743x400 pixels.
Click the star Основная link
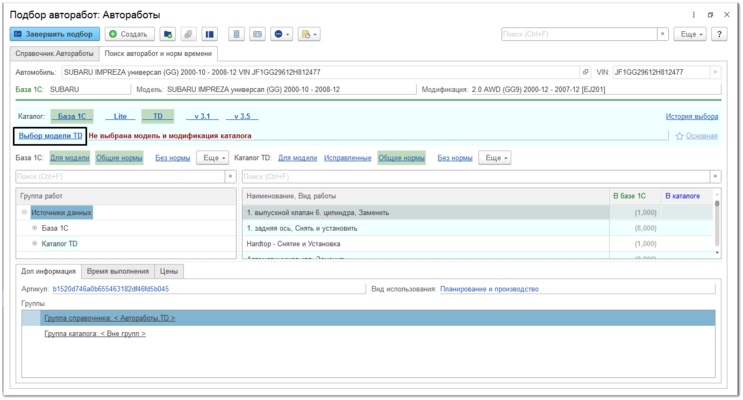[x=696, y=136]
